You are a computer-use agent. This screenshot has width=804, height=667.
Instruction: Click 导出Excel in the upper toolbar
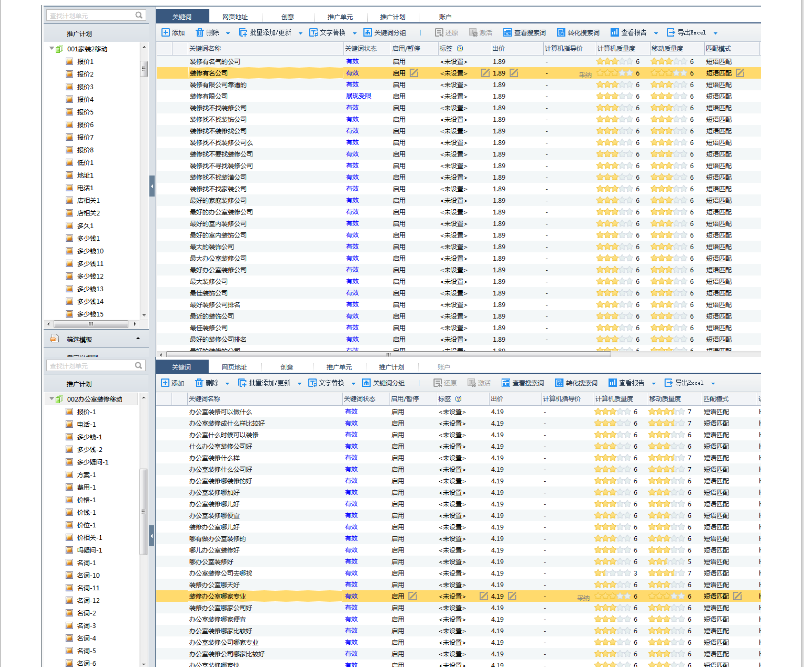[686, 33]
